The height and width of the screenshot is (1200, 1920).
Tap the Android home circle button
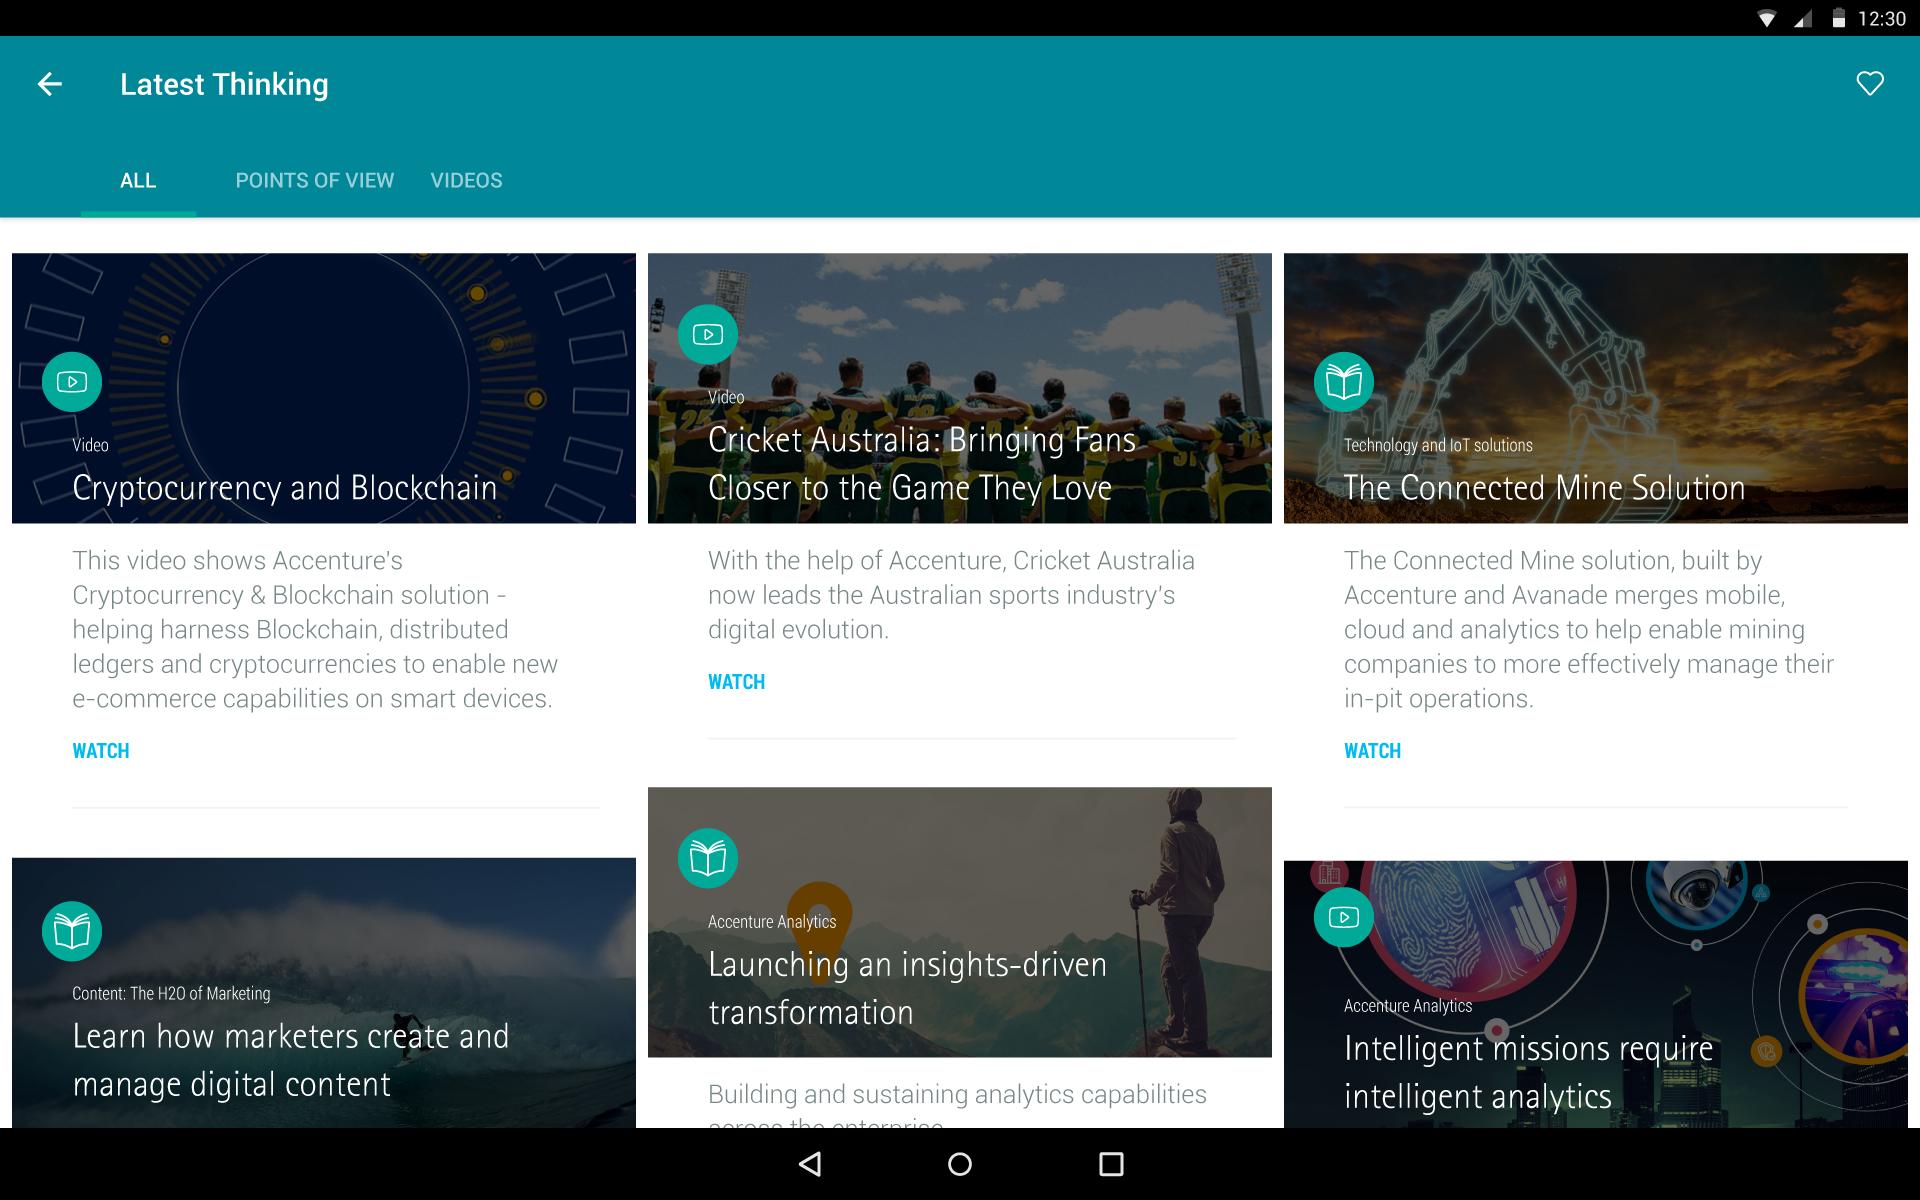960,1164
